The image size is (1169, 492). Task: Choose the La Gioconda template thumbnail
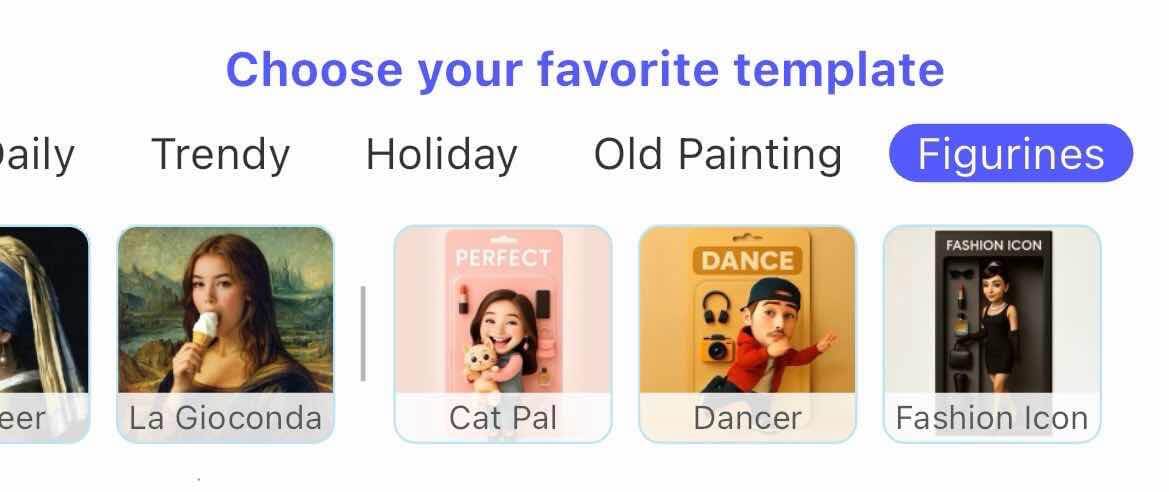pos(226,334)
